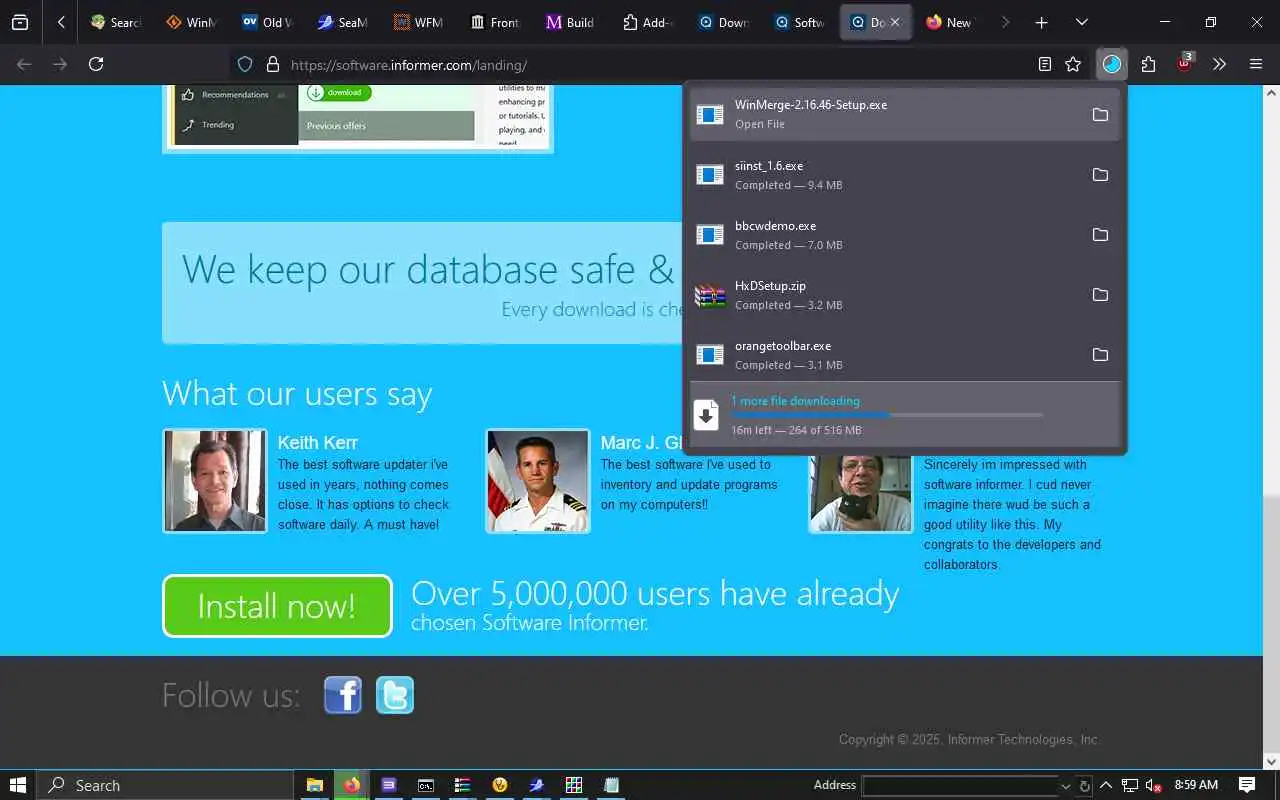Viewport: 1280px width, 800px height.
Task: Click the download progress bar
Action: click(886, 414)
